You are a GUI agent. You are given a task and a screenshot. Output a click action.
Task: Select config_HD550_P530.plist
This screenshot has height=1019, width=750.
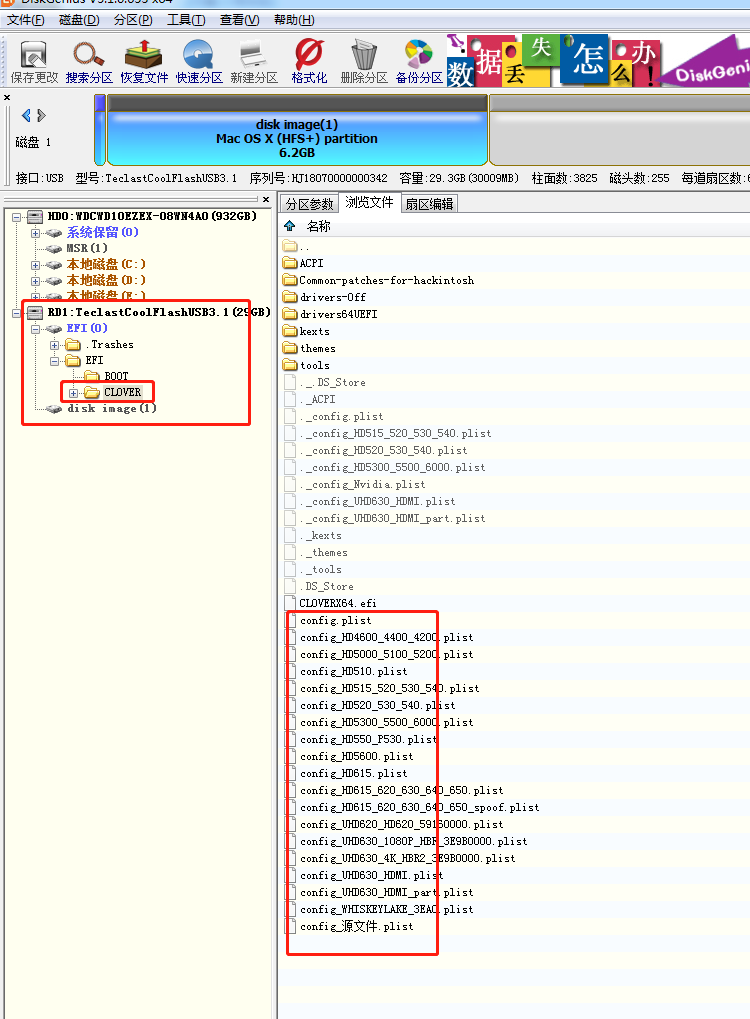pyautogui.click(x=369, y=740)
